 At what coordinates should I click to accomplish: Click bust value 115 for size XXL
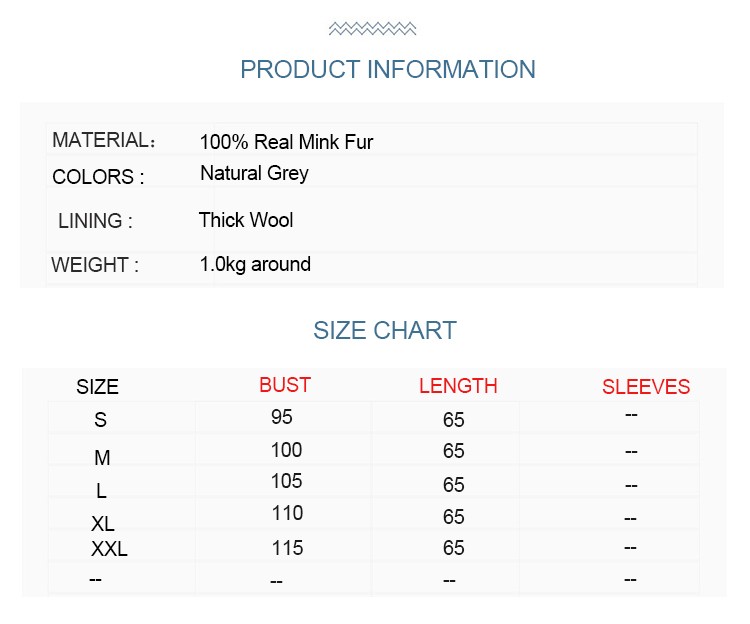(287, 548)
